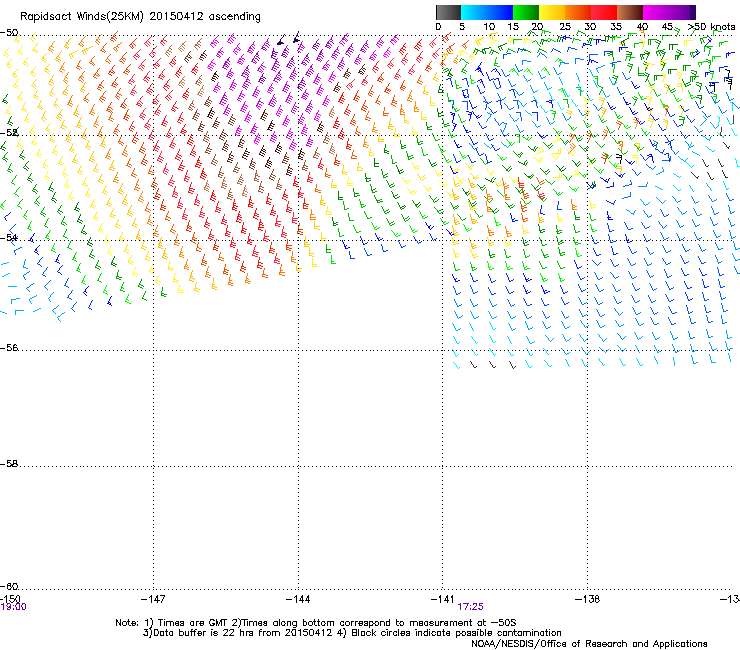The height and width of the screenshot is (650, 740).
Task: Click the note 'Data buffer is 22 hrs'
Action: [x=203, y=633]
